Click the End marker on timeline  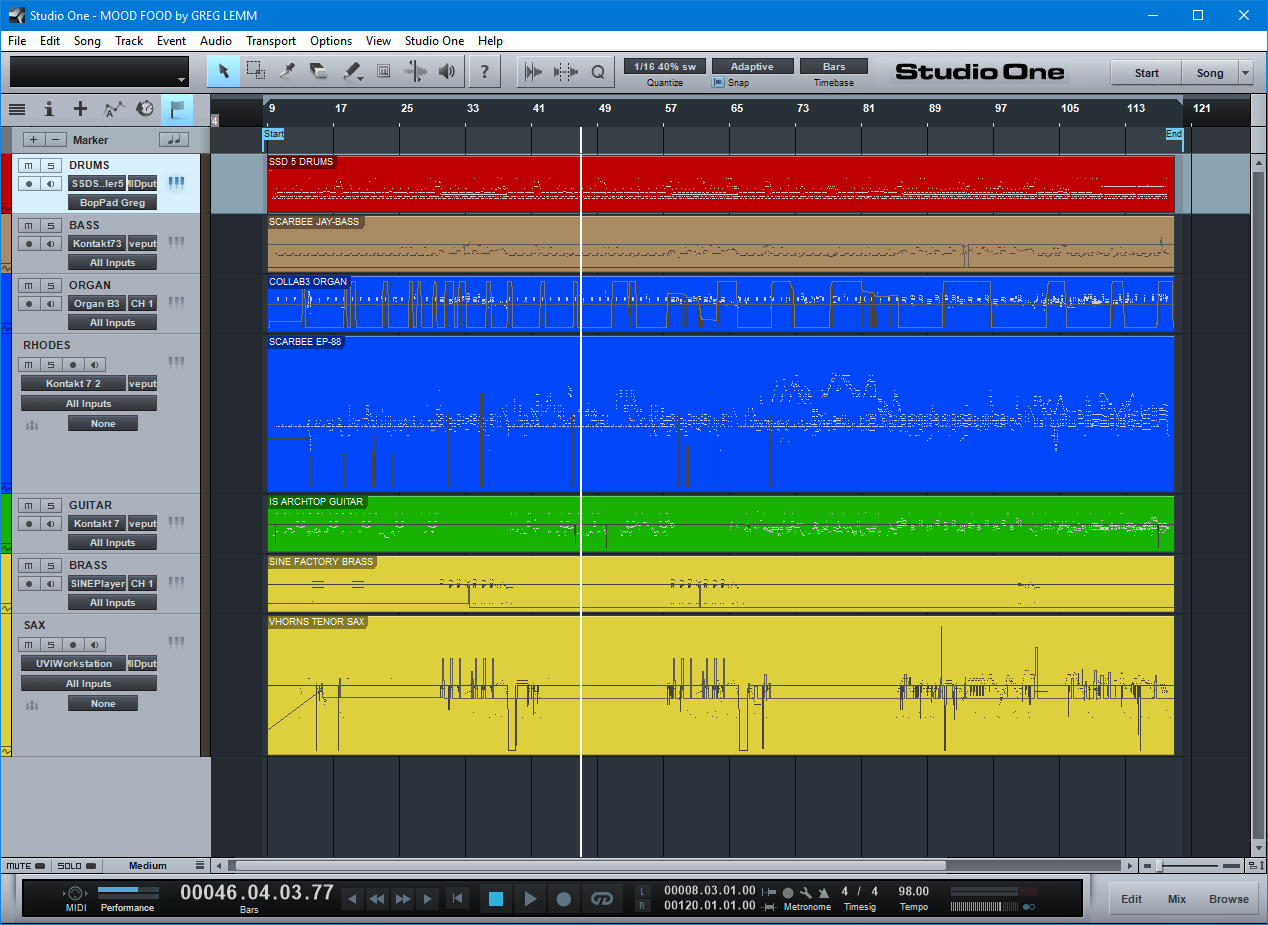(x=1174, y=134)
